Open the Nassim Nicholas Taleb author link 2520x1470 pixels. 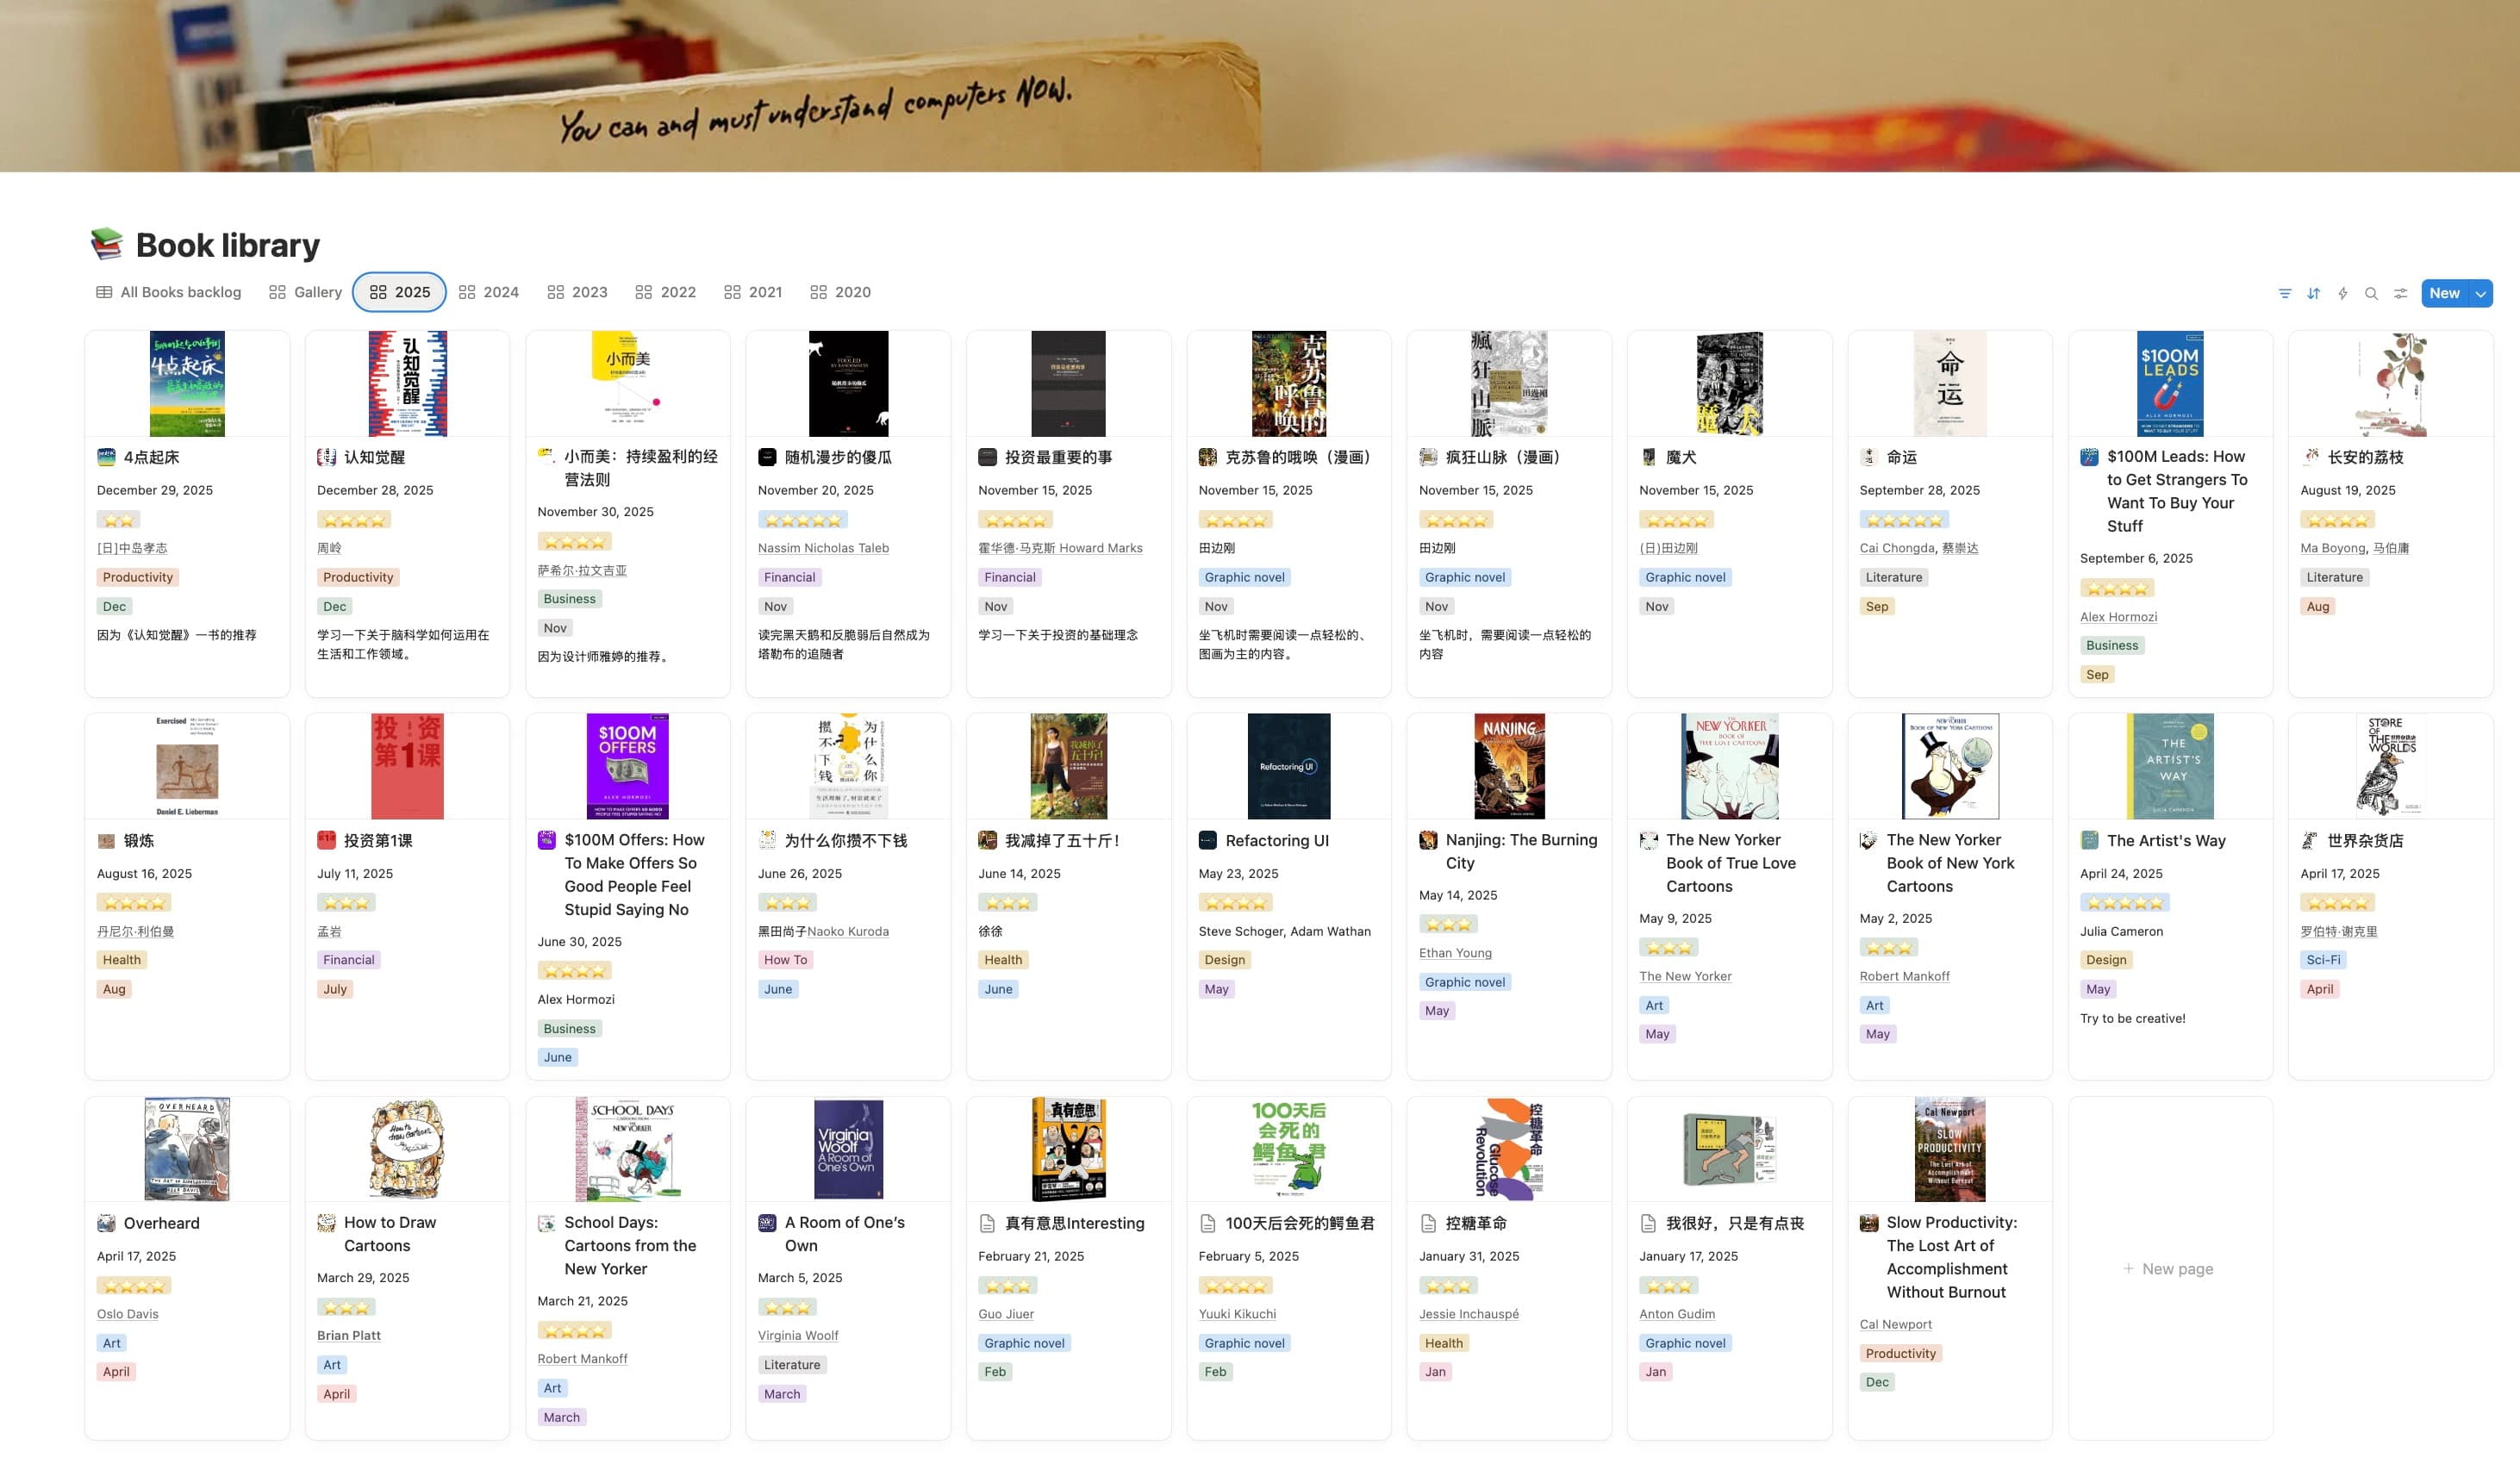coord(823,548)
